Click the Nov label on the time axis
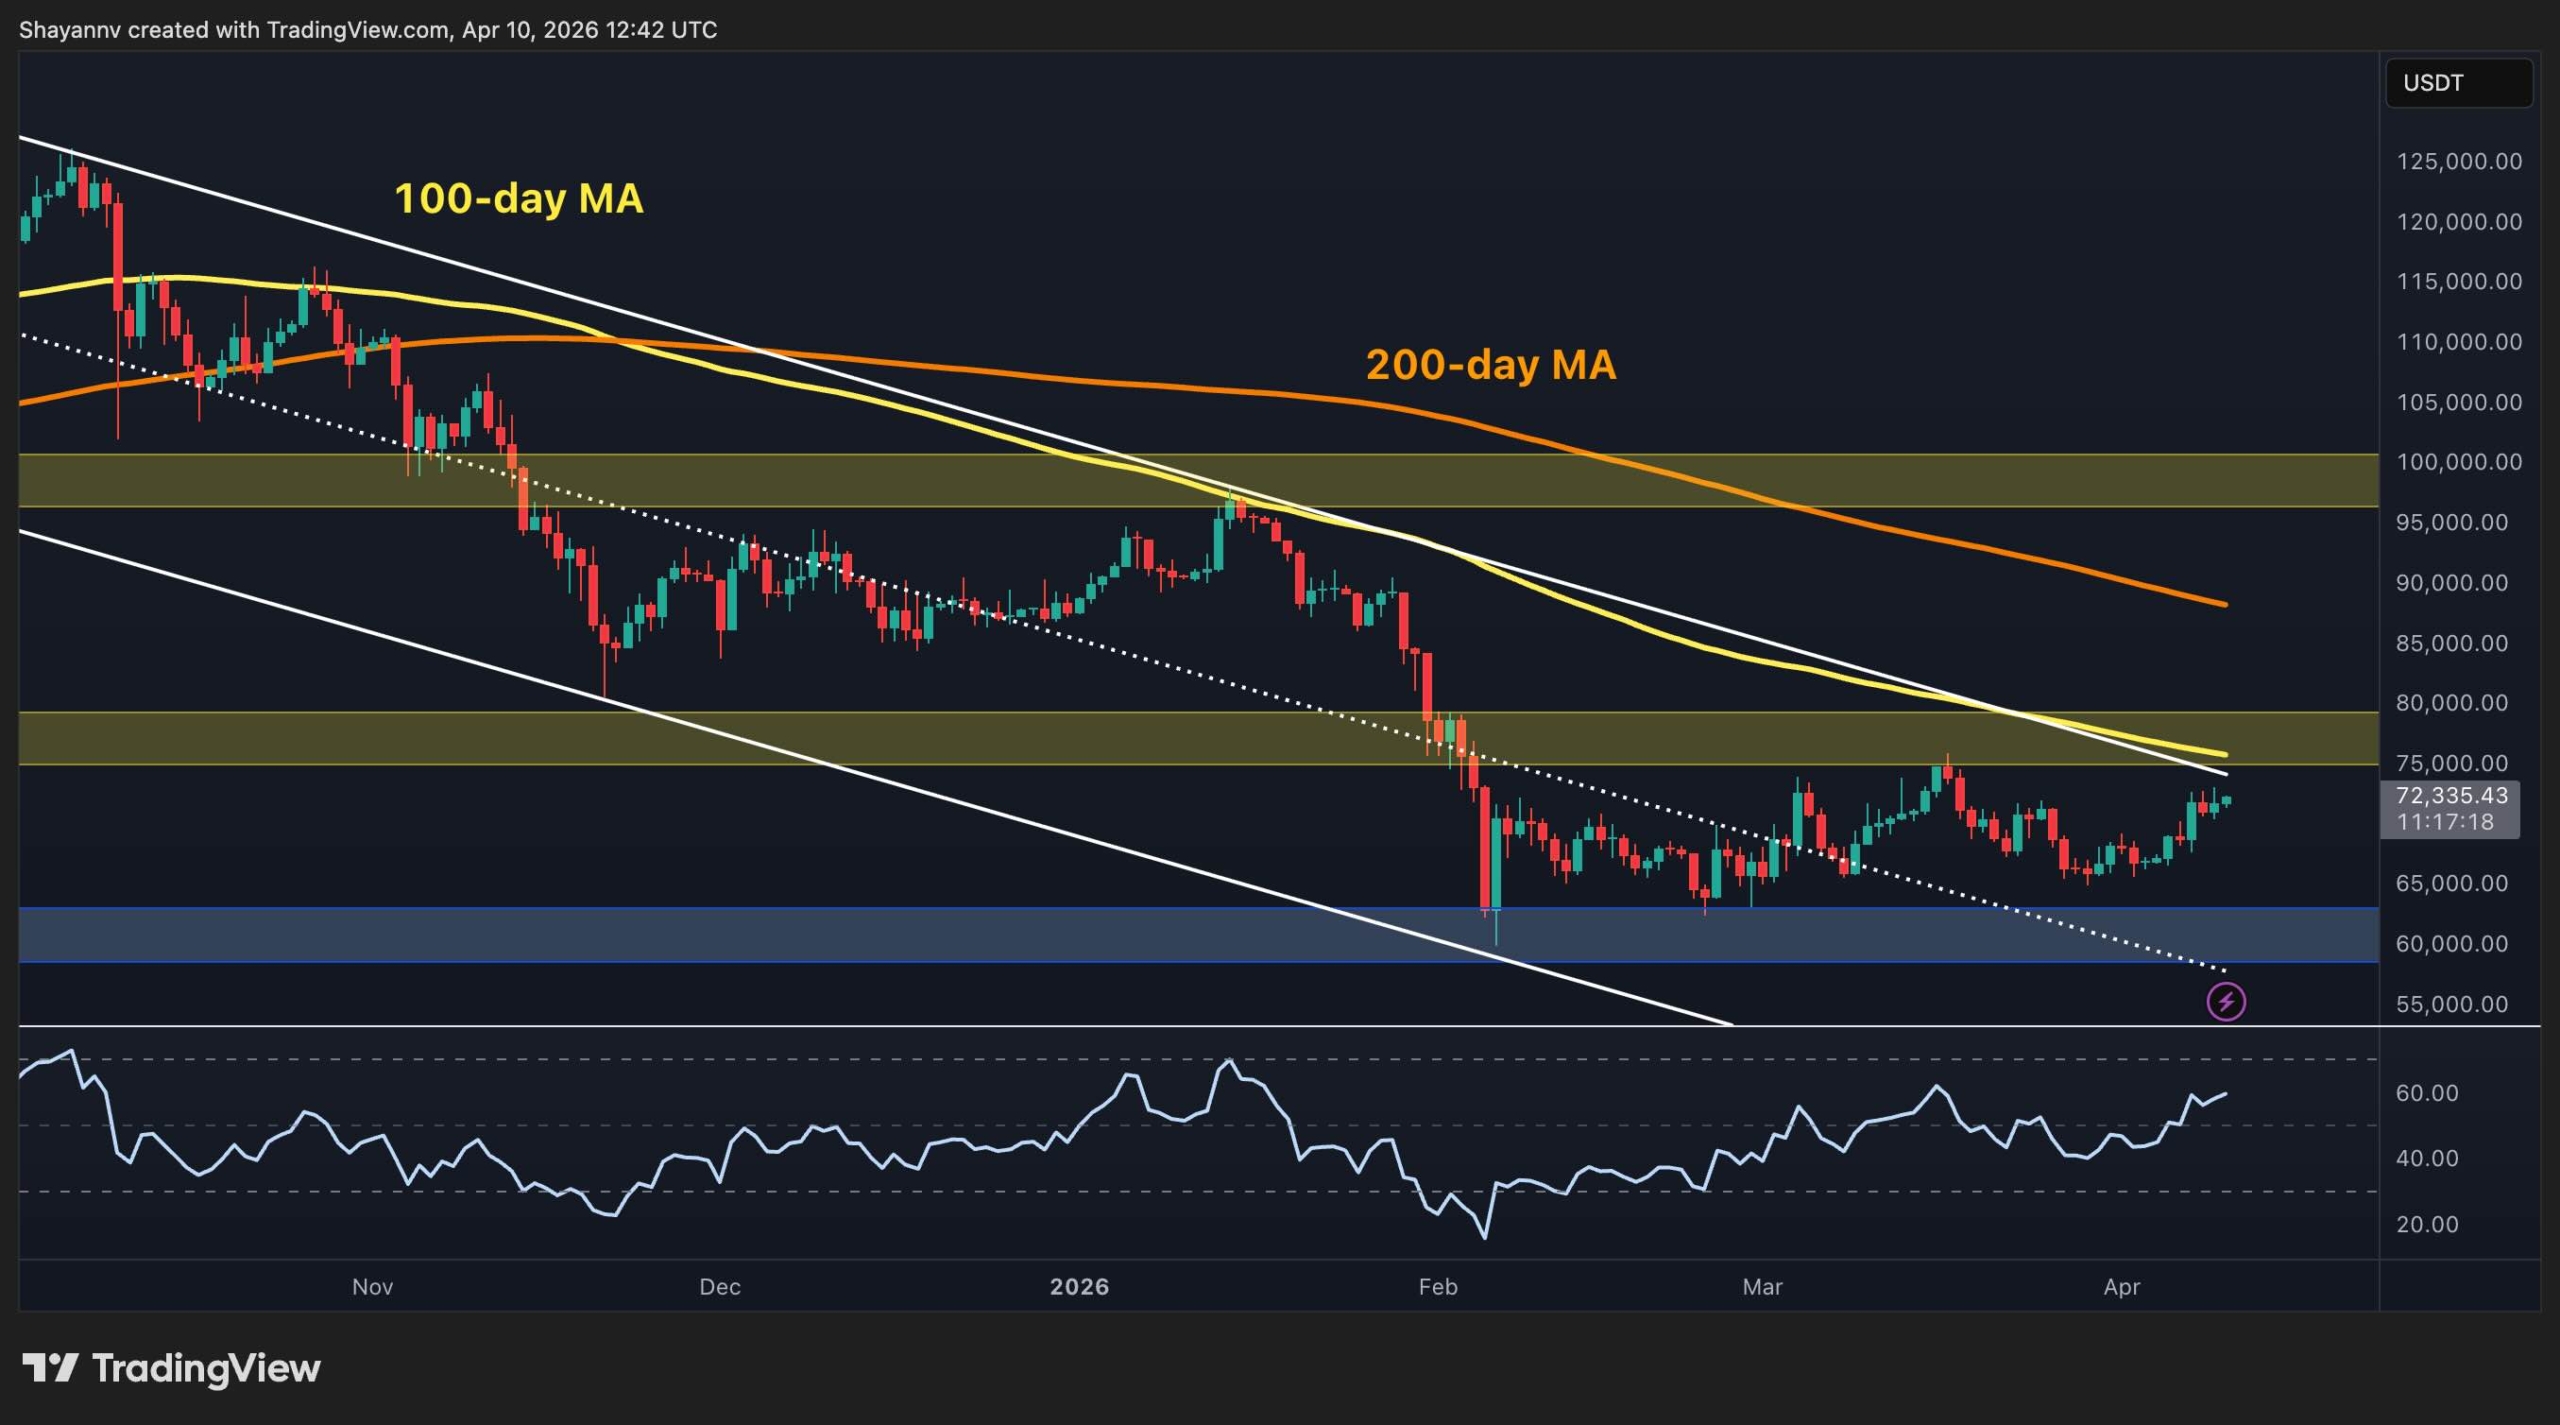 [371, 1287]
